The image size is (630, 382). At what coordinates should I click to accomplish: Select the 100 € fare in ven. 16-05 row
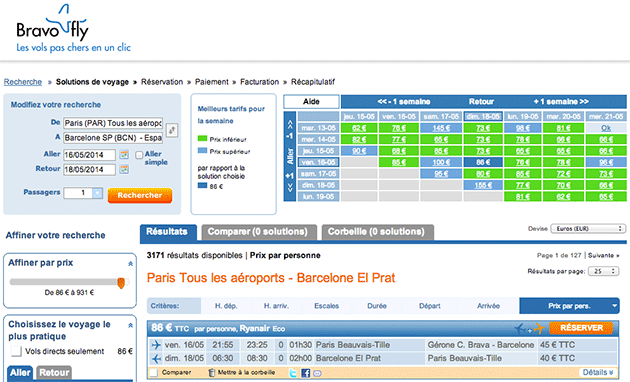(441, 162)
